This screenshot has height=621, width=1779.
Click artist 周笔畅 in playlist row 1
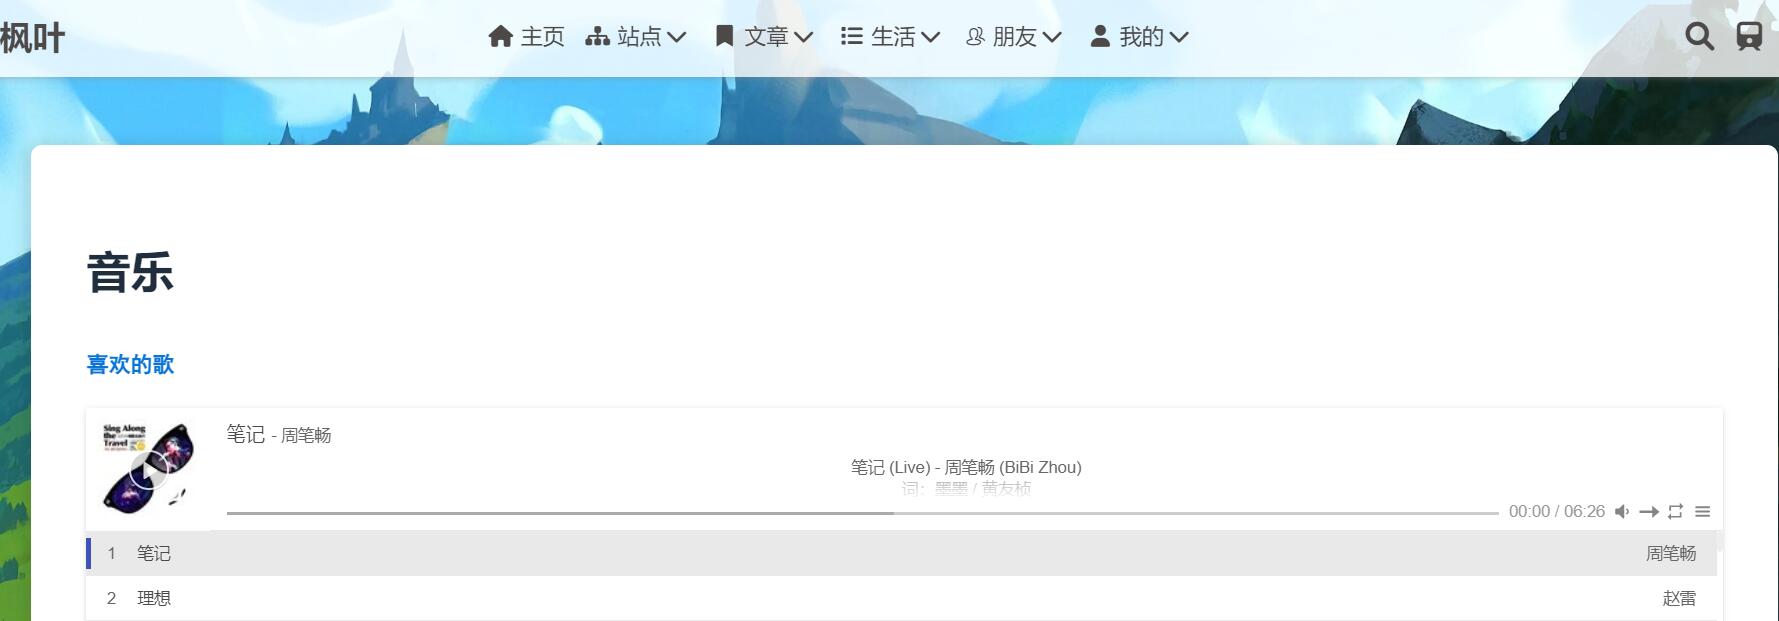pyautogui.click(x=1671, y=553)
